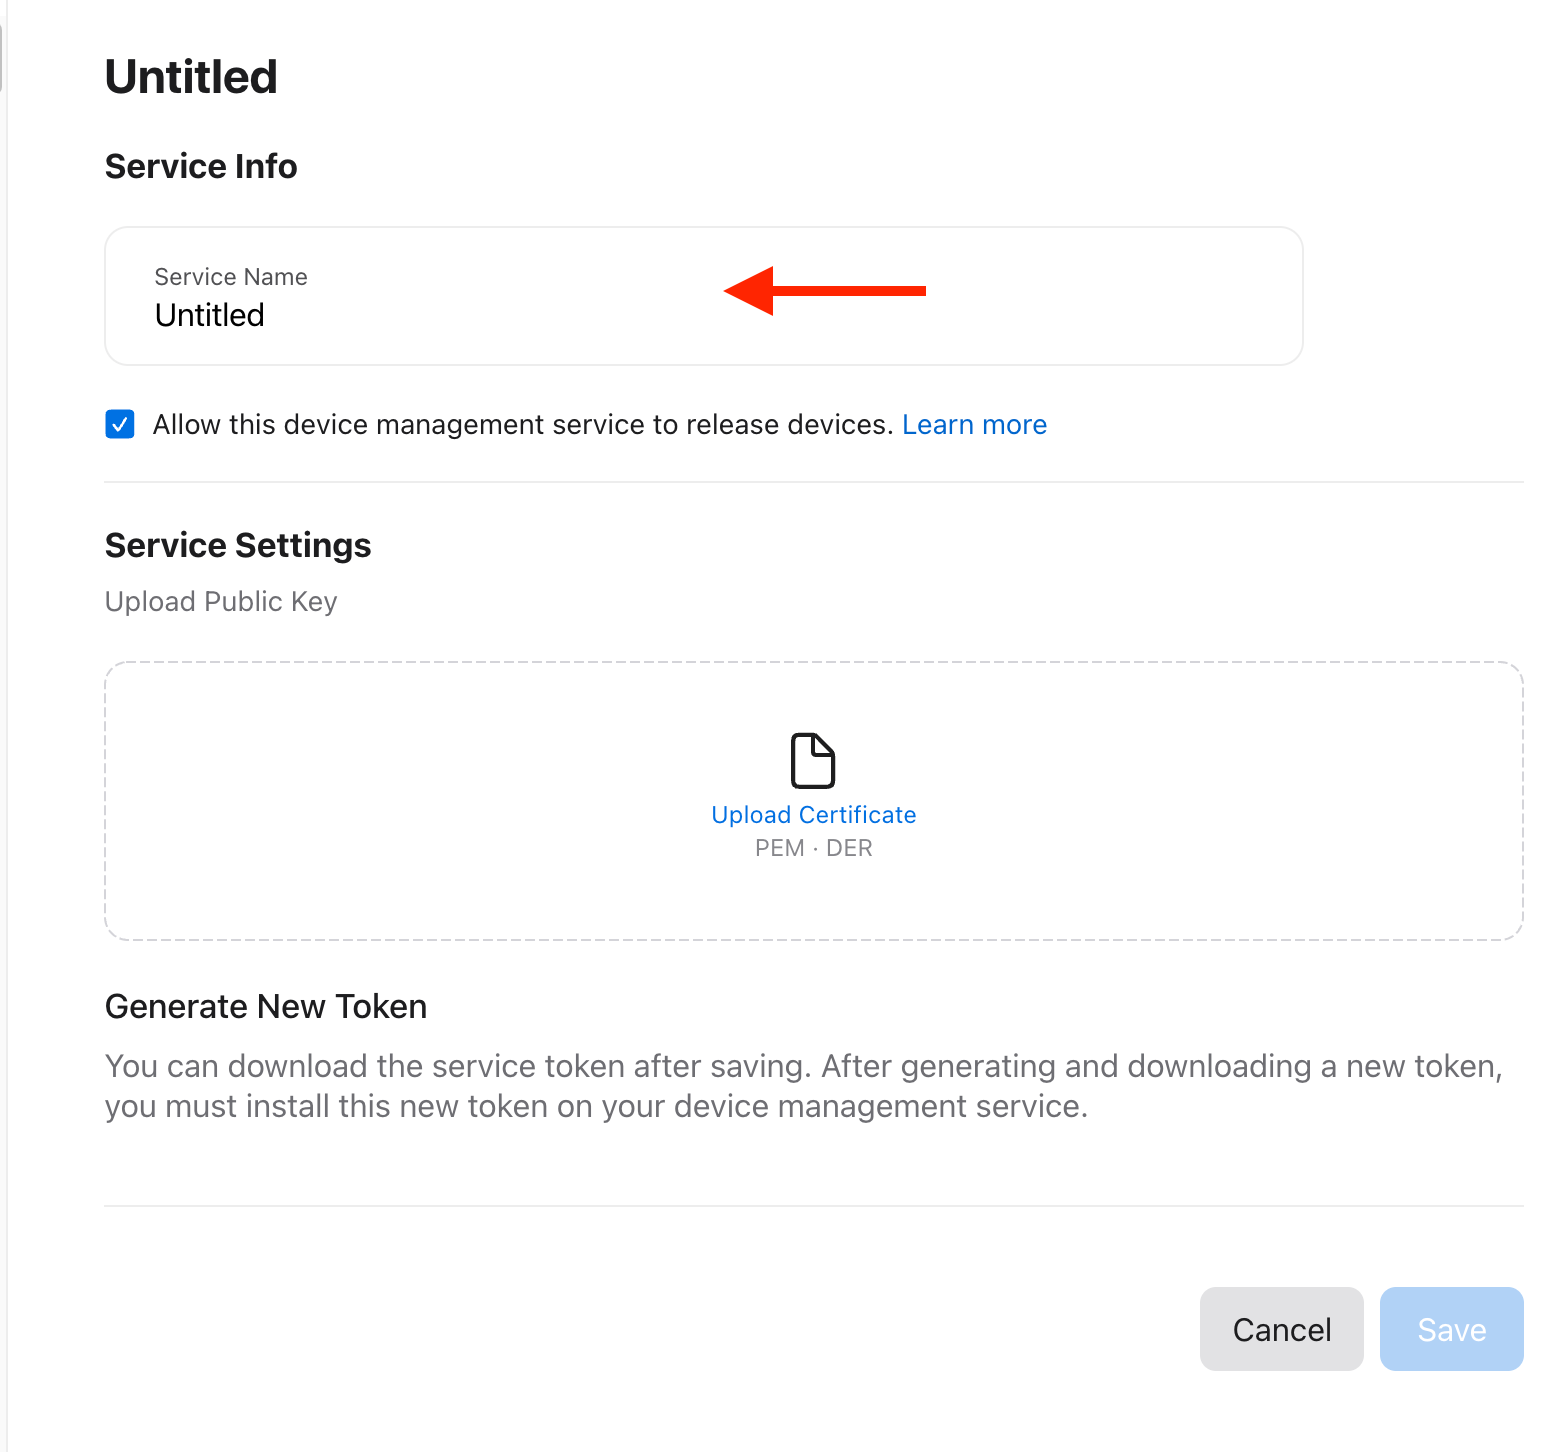The image size is (1556, 1452).
Task: Click the Generate New Token heading
Action: [266, 1006]
